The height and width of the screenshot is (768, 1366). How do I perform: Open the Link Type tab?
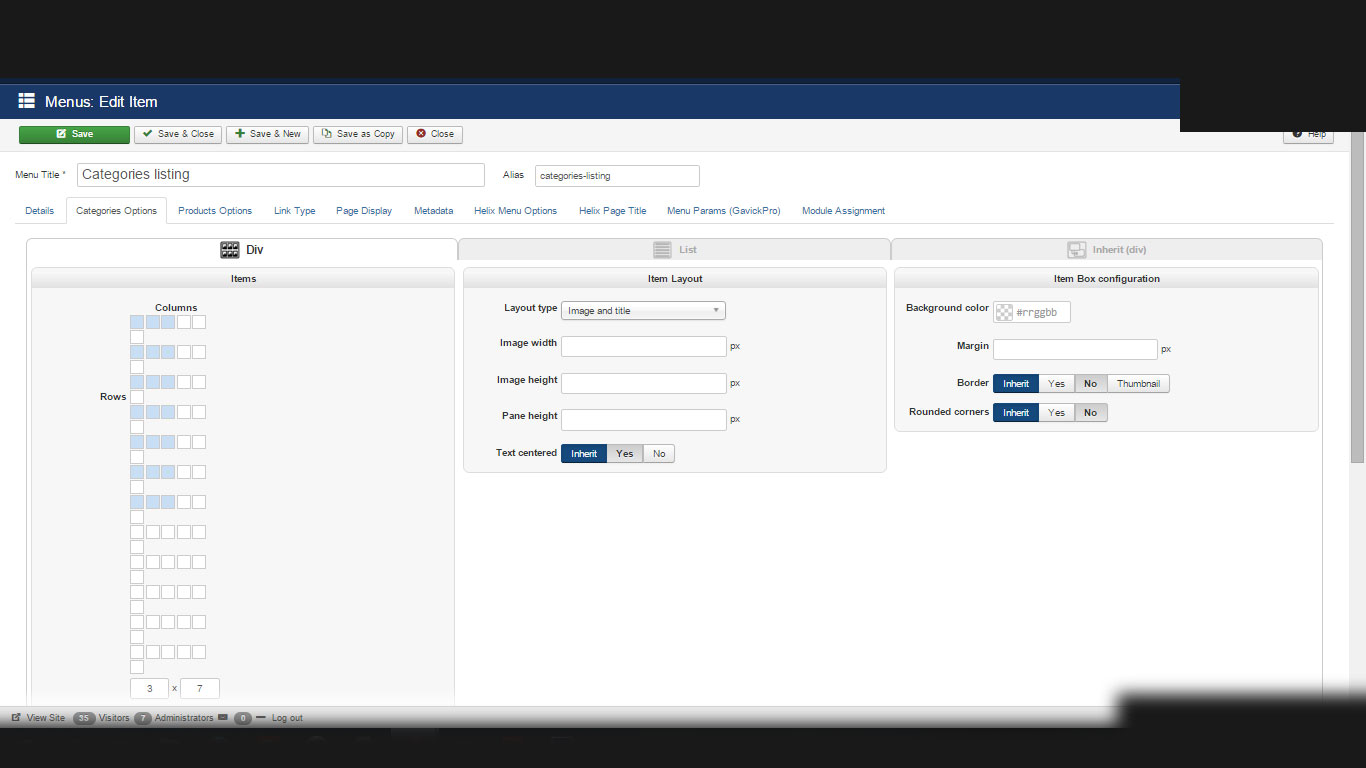pos(295,211)
